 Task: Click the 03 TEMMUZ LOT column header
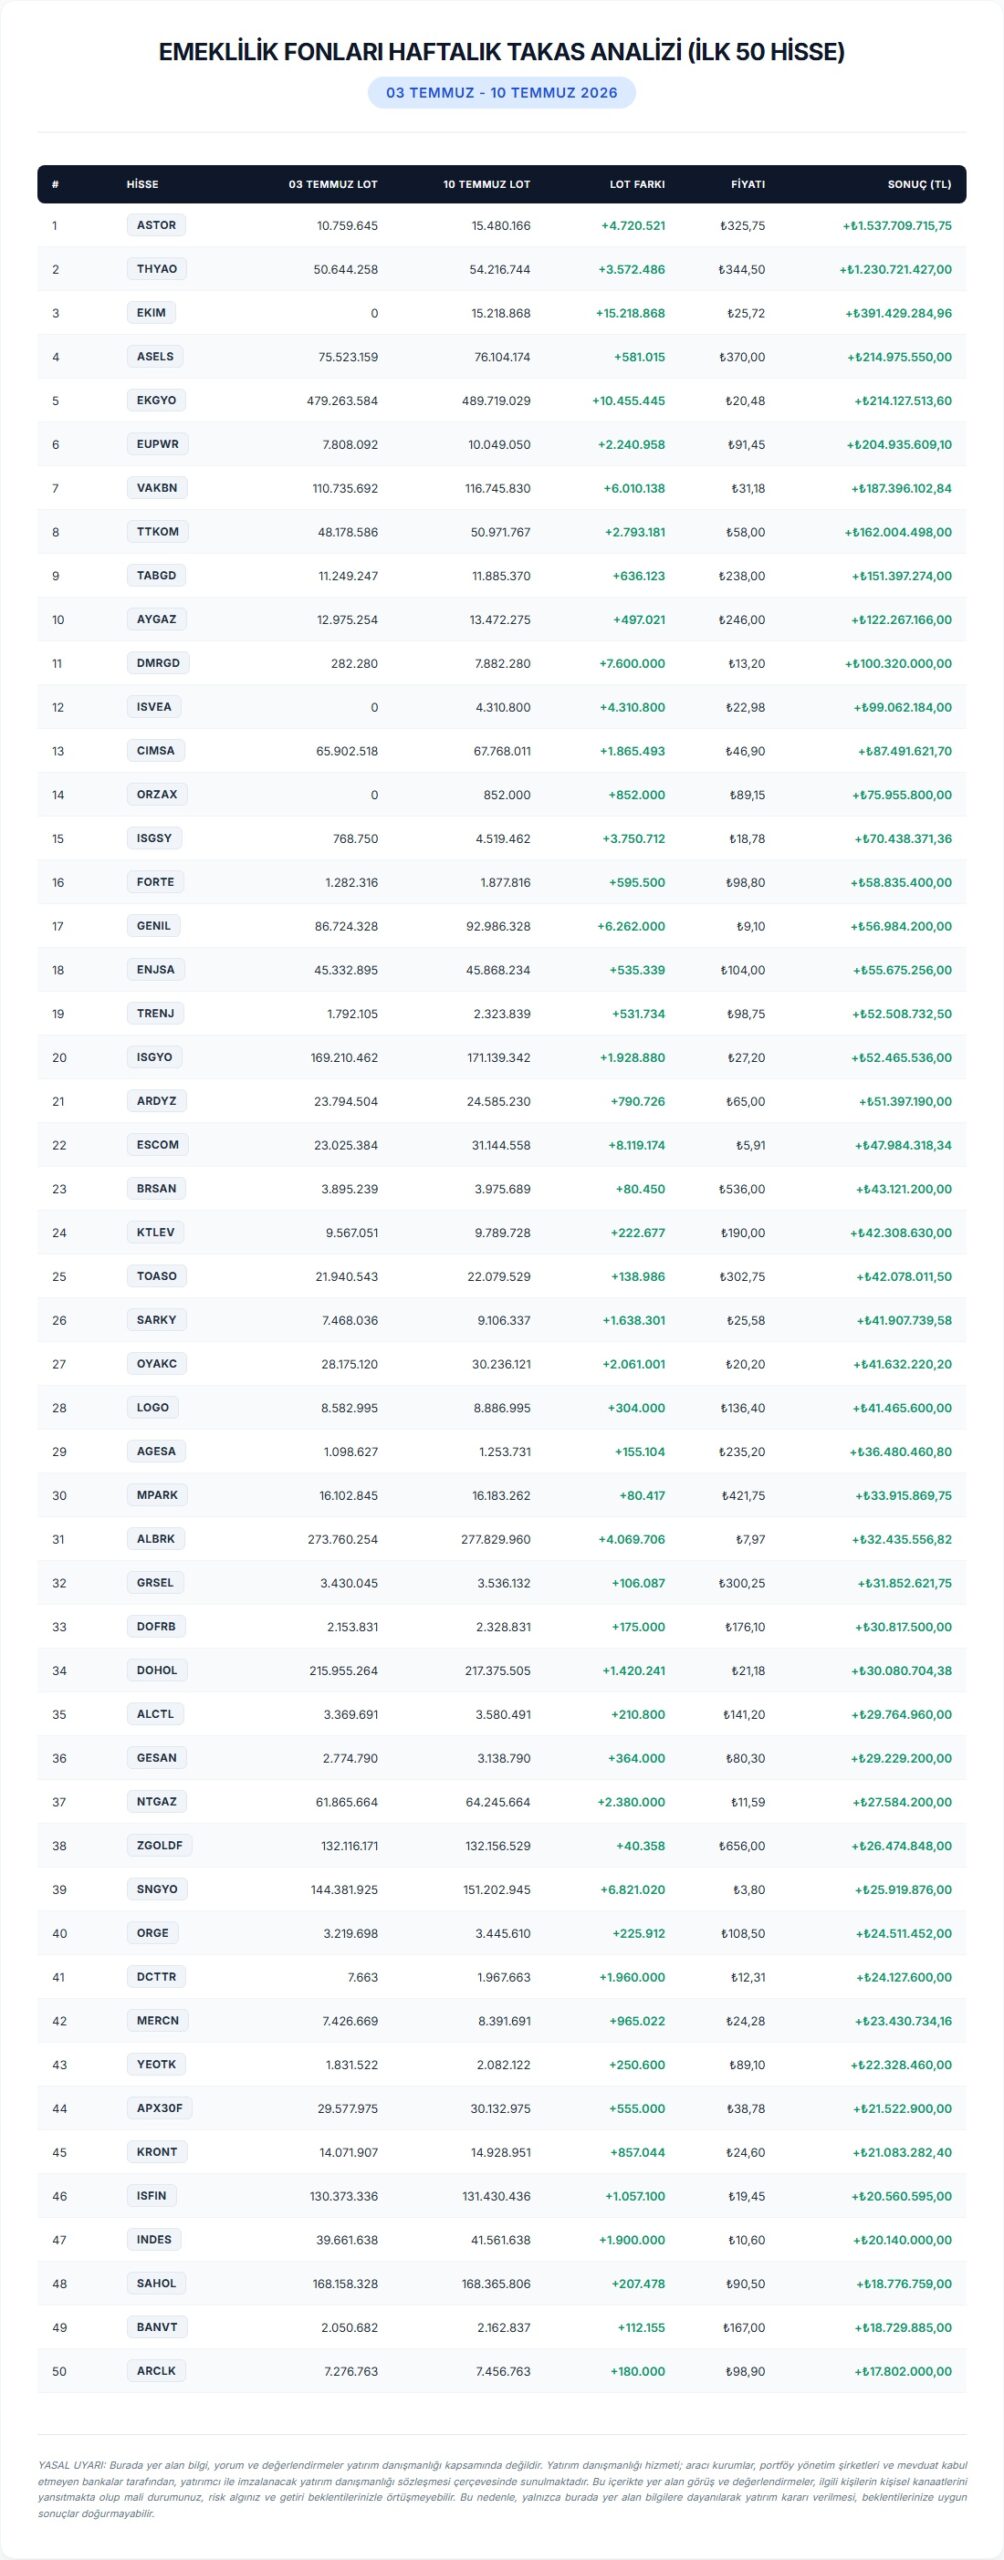click(333, 184)
